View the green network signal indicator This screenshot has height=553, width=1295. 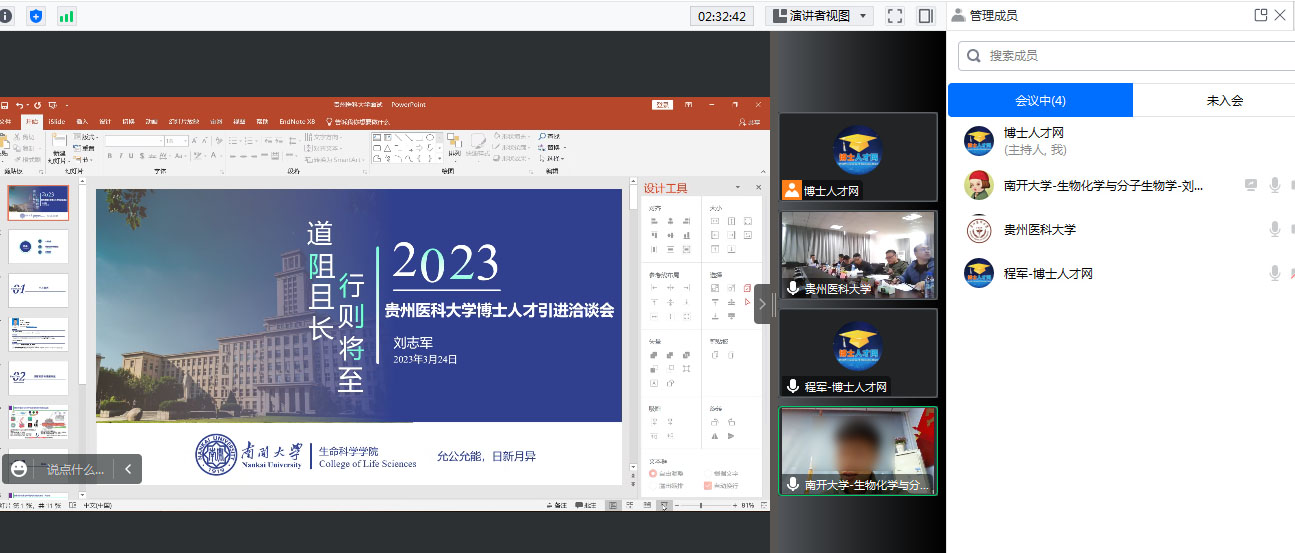[67, 15]
